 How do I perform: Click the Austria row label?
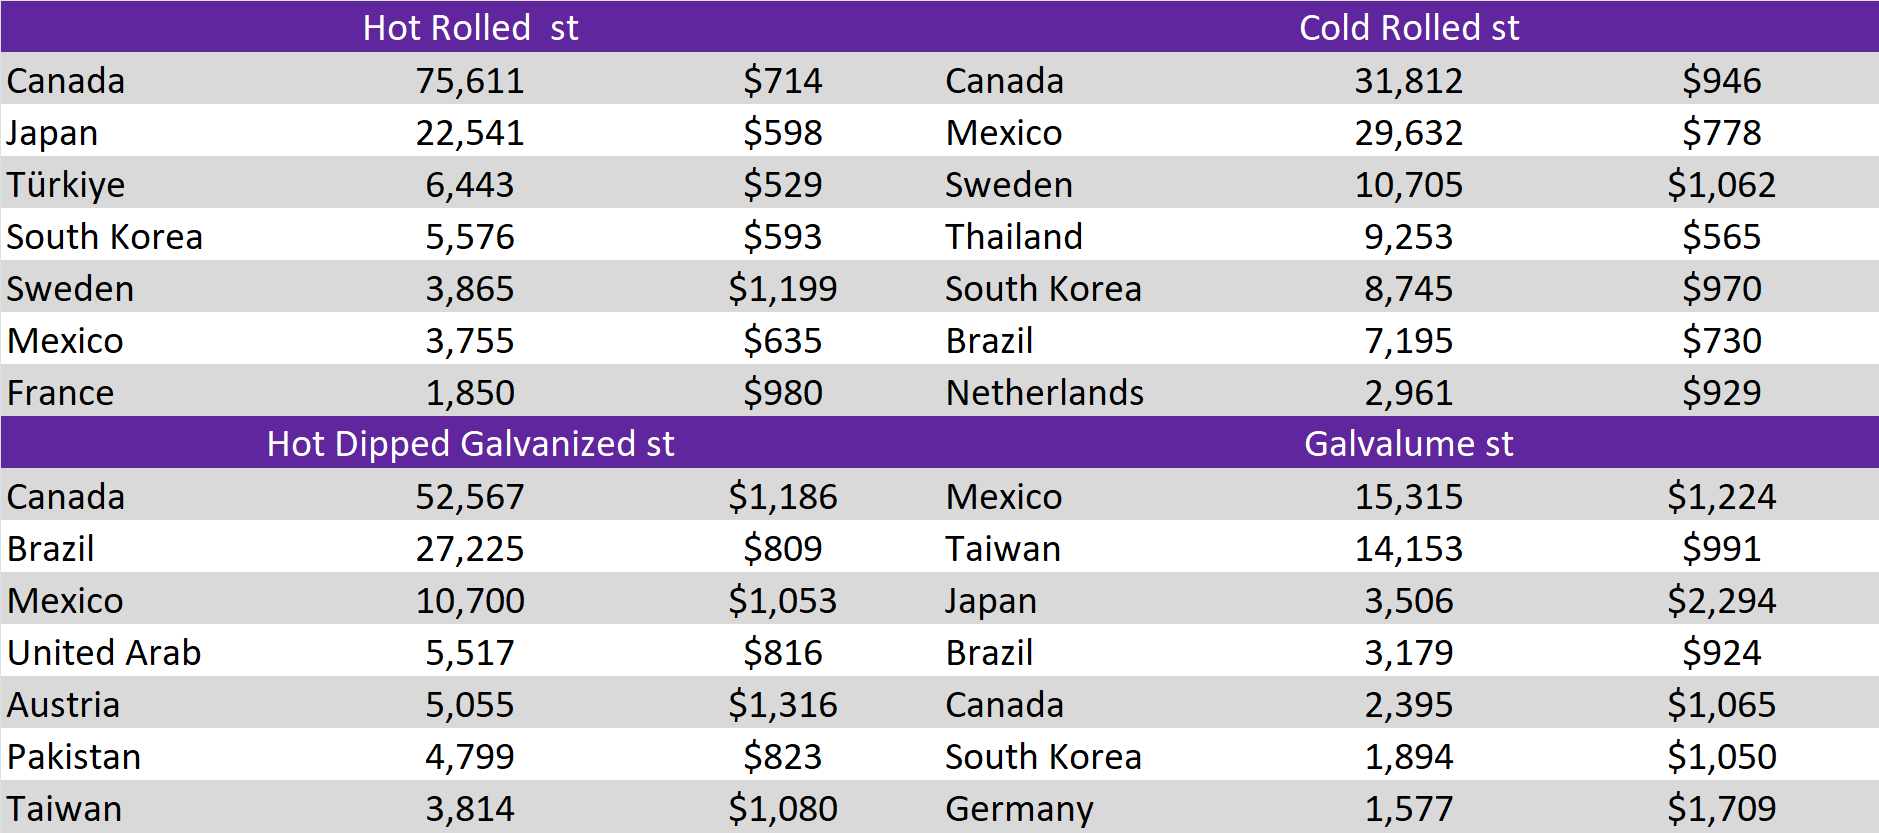pyautogui.click(x=64, y=705)
